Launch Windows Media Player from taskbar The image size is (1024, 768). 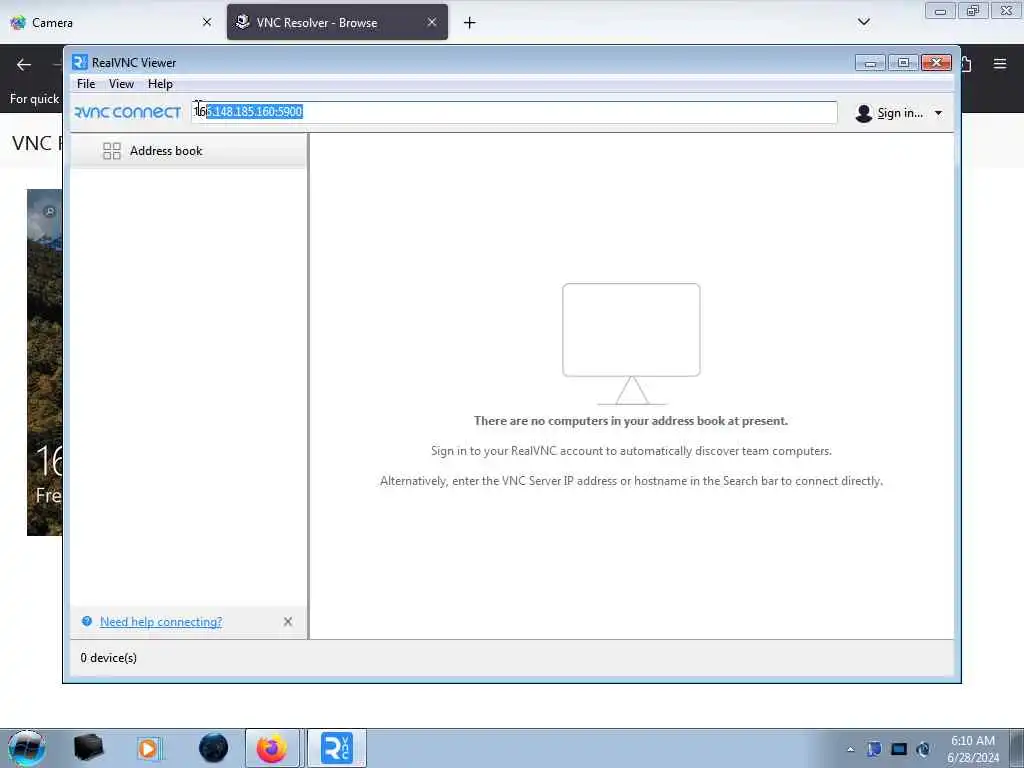[149, 748]
